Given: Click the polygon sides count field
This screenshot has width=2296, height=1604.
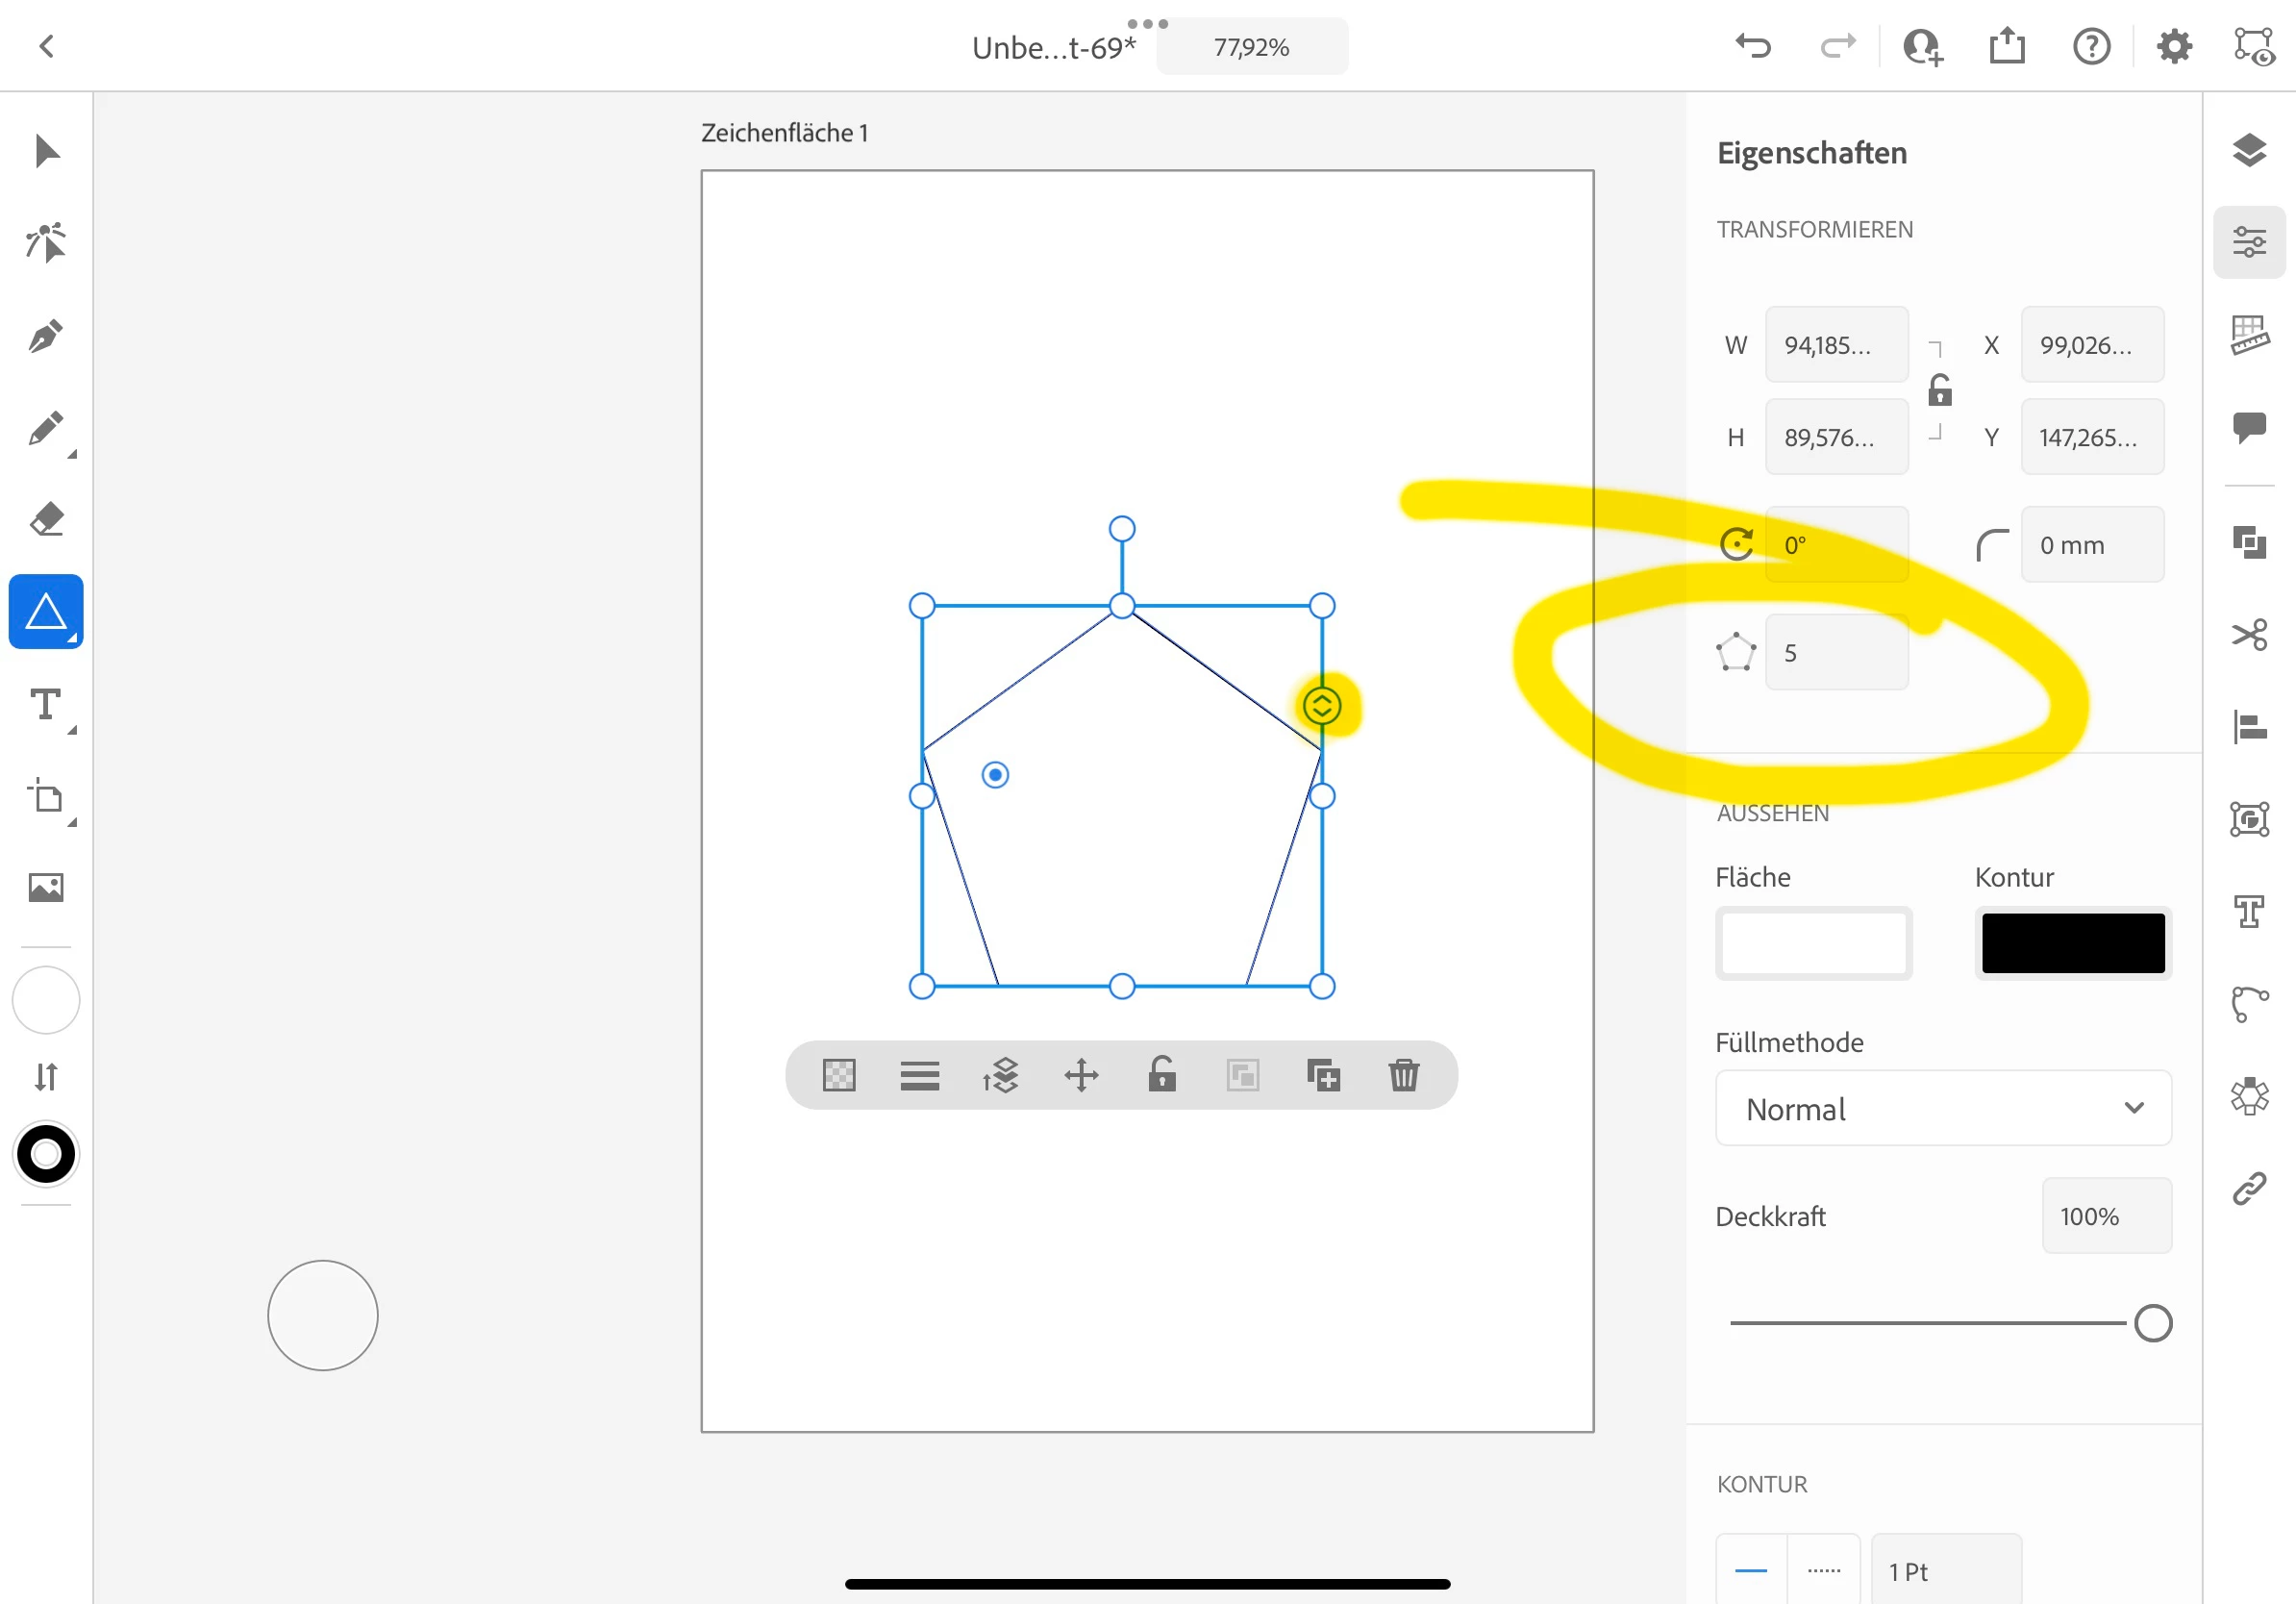Looking at the screenshot, I should 1835,653.
